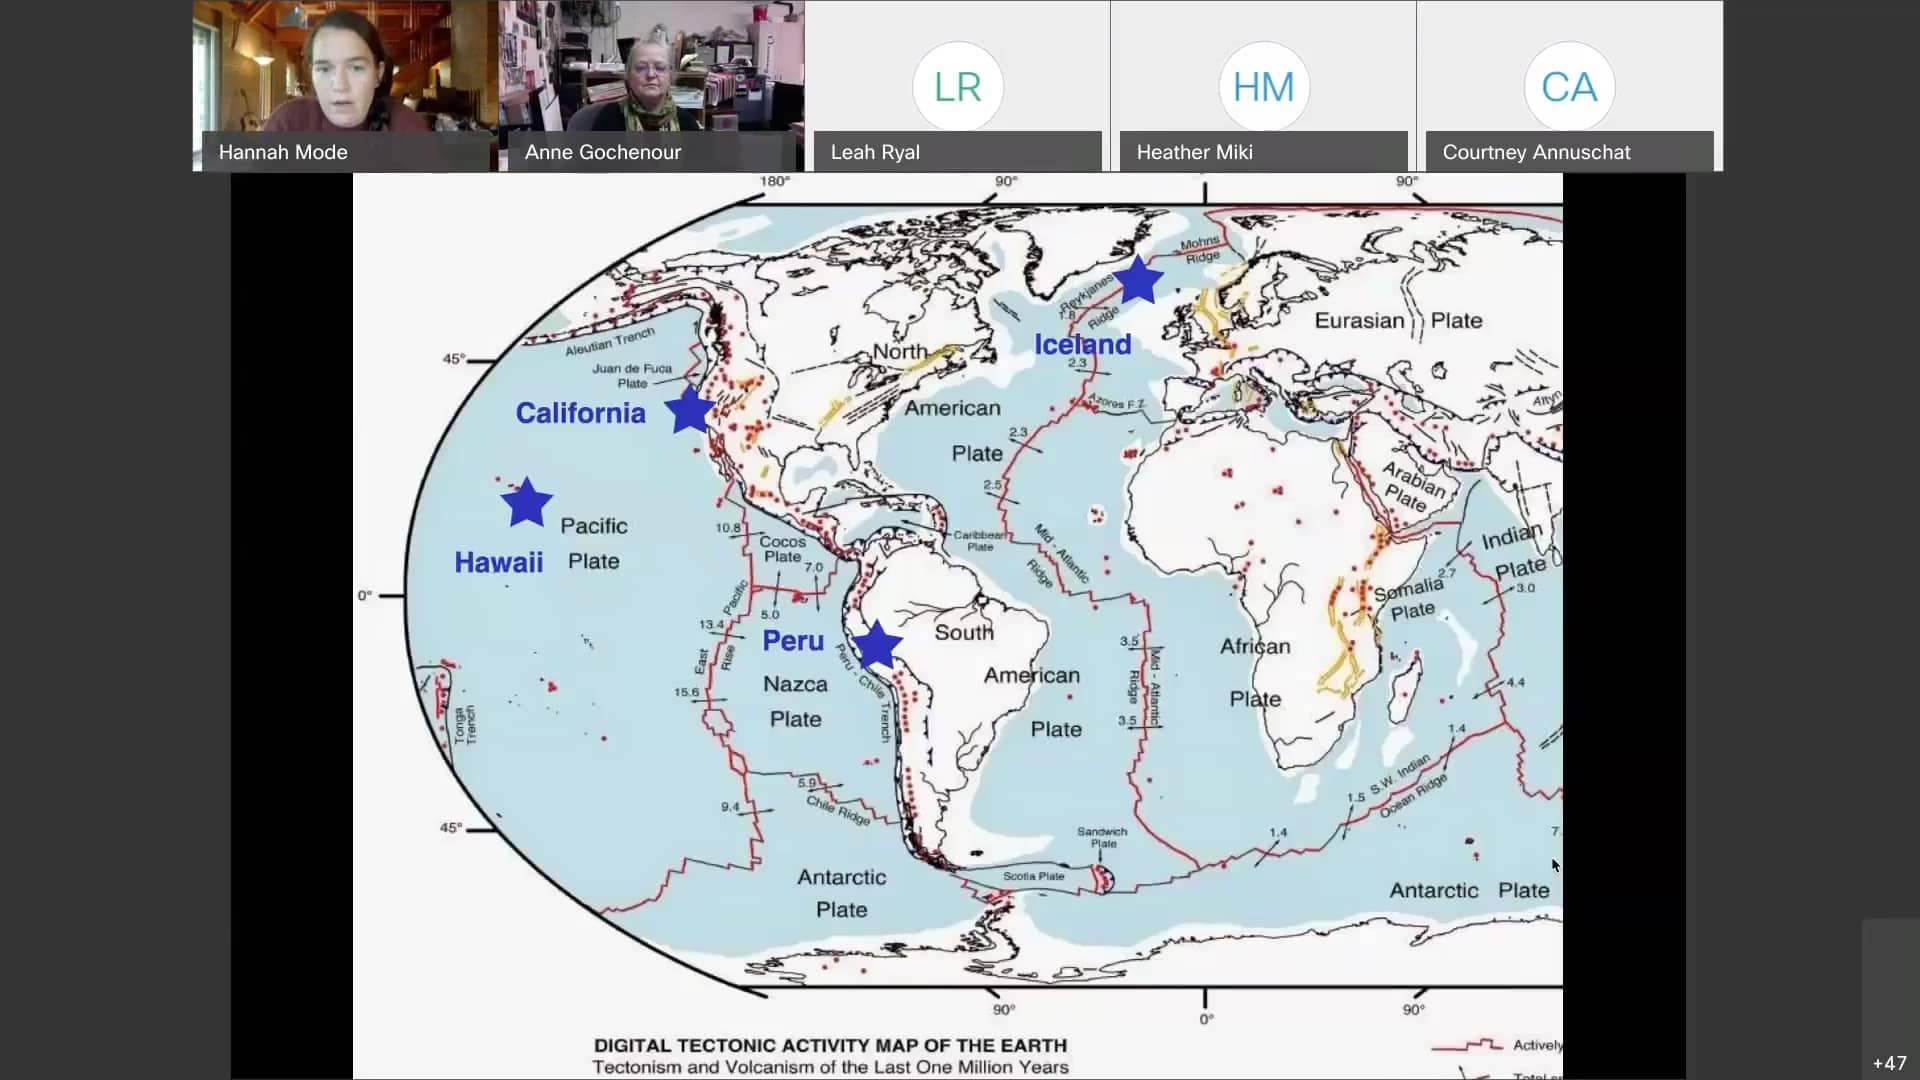Image resolution: width=1920 pixels, height=1080 pixels.
Task: Click the Scotia Plate label
Action: coord(1033,876)
